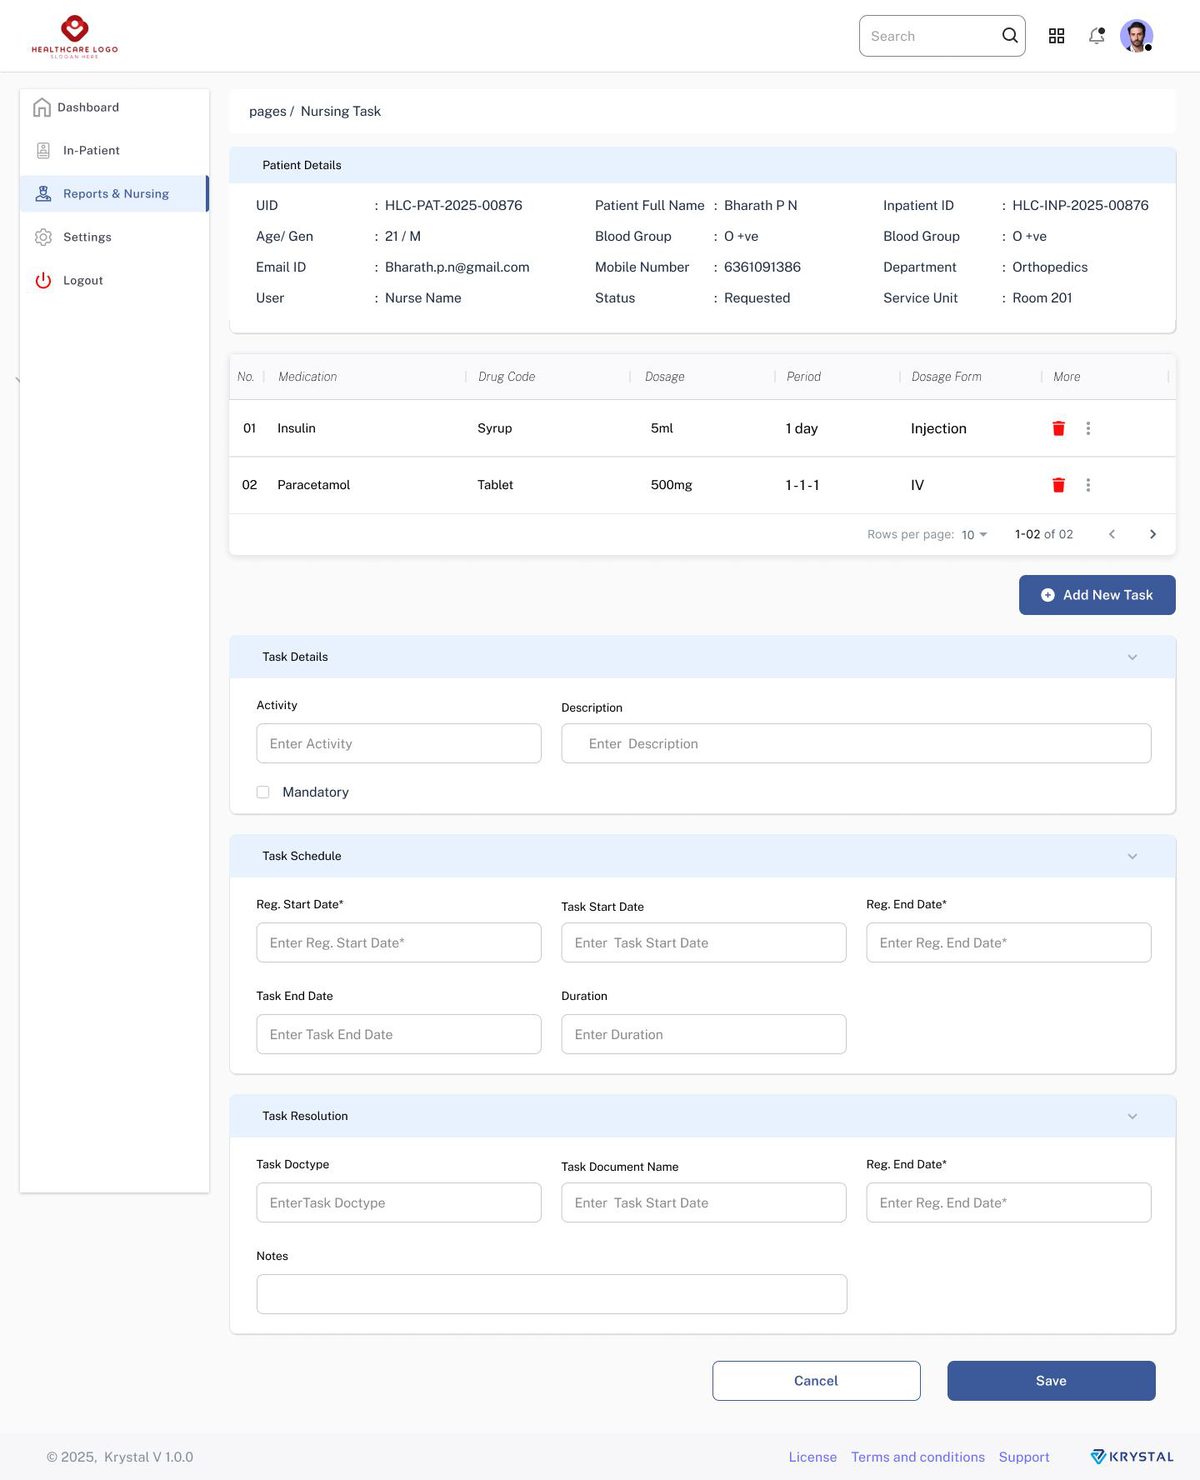Click the Dosage Form column header

click(946, 377)
